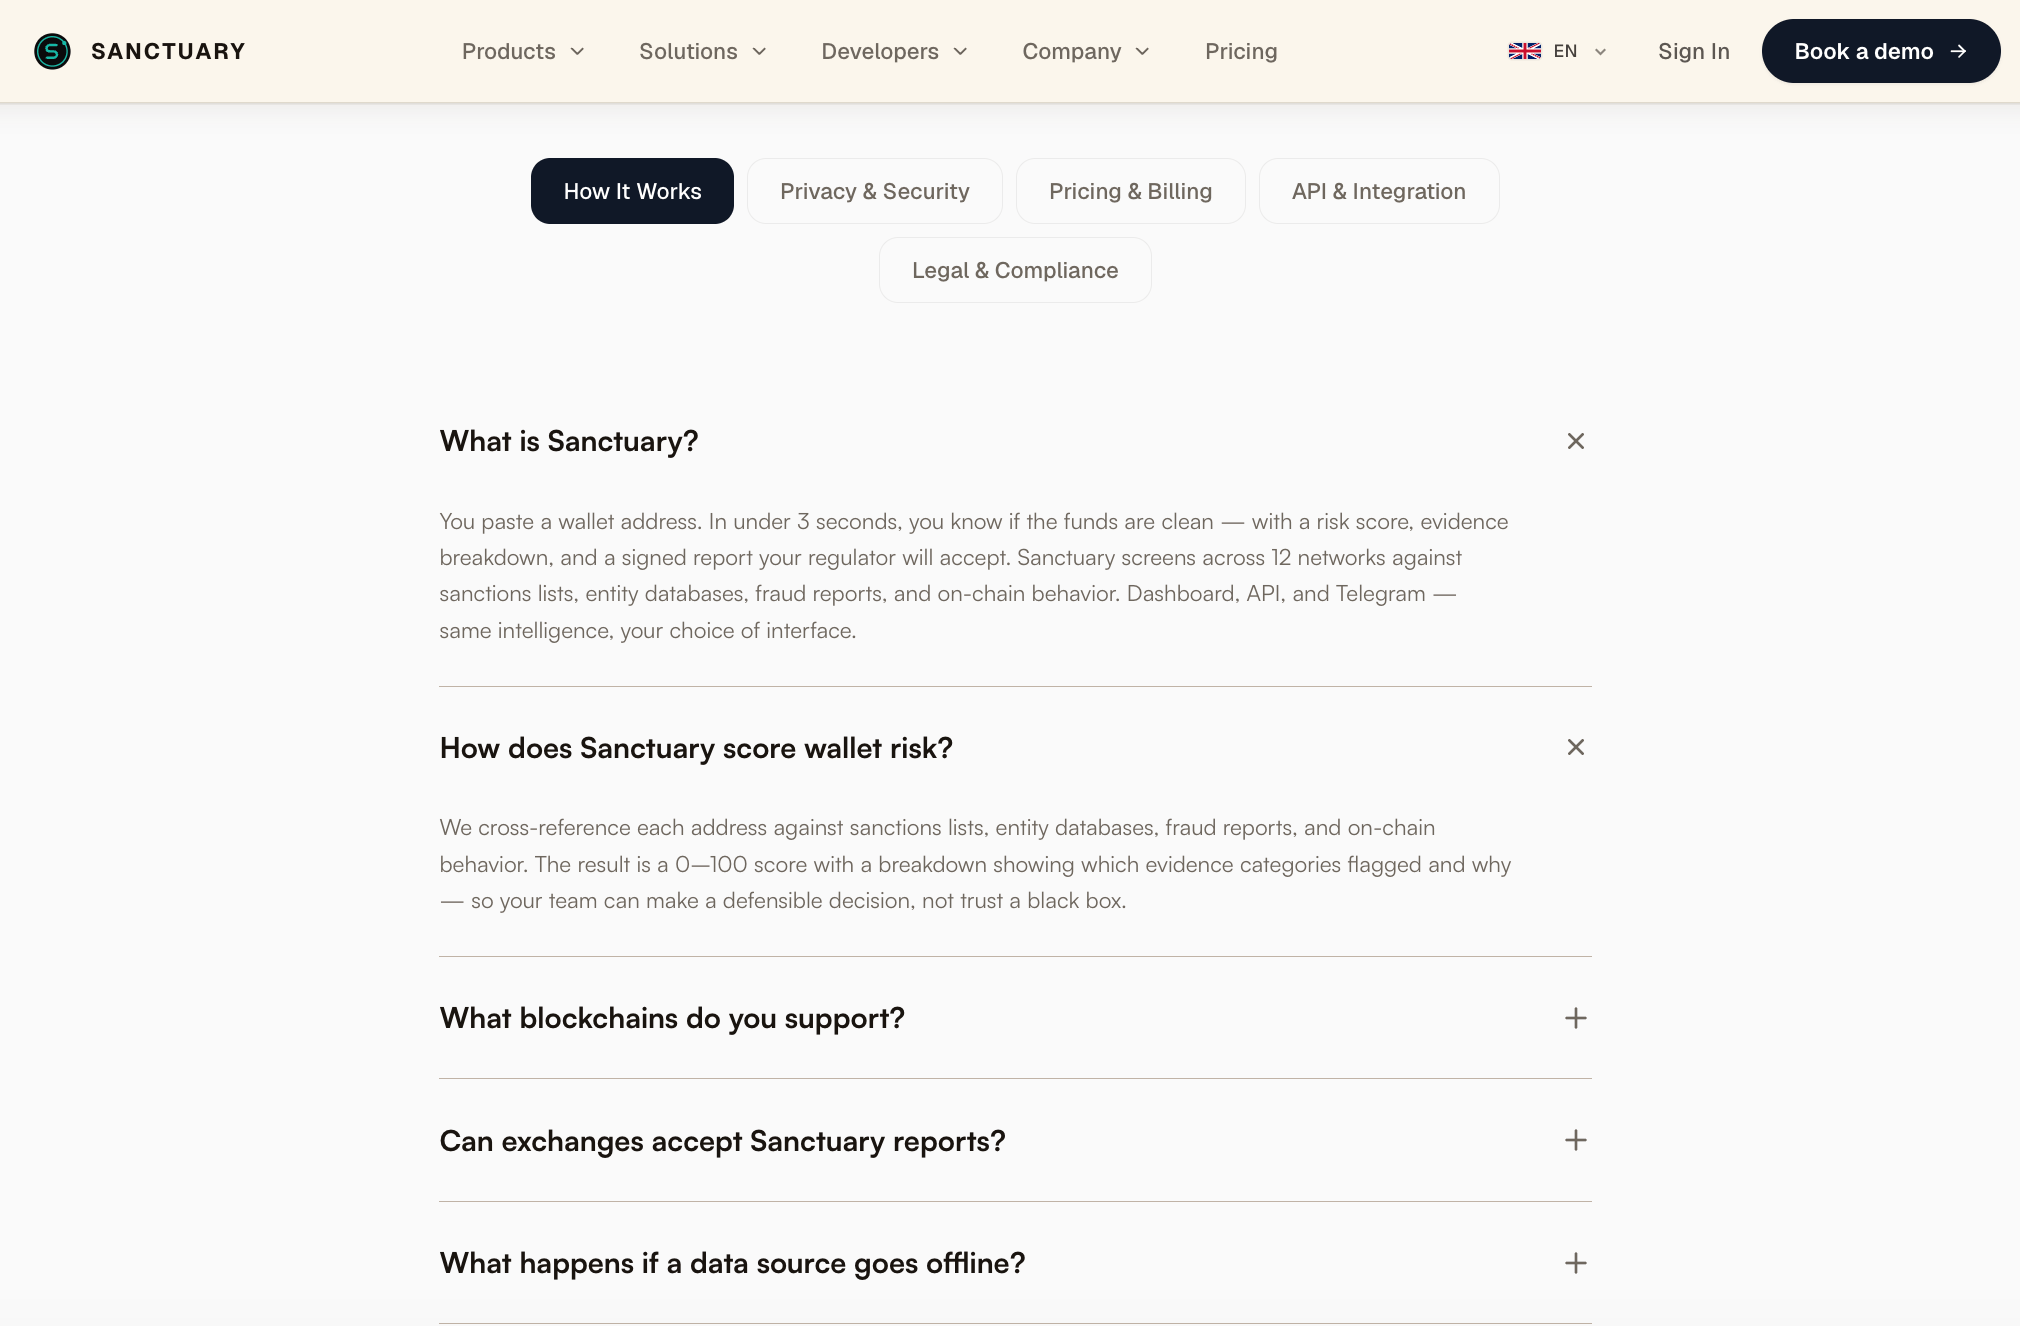This screenshot has width=2020, height=1326.
Task: Collapse the 'What is Sanctuary?' answer
Action: tap(1576, 441)
